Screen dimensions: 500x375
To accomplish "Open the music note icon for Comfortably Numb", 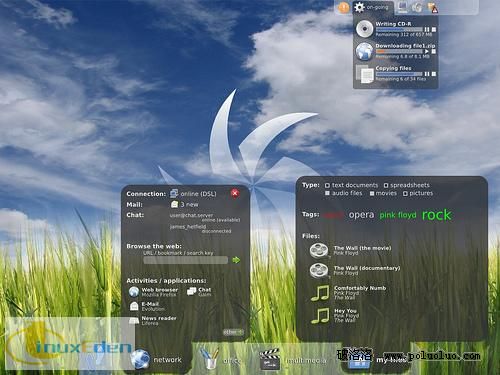I will coord(320,293).
